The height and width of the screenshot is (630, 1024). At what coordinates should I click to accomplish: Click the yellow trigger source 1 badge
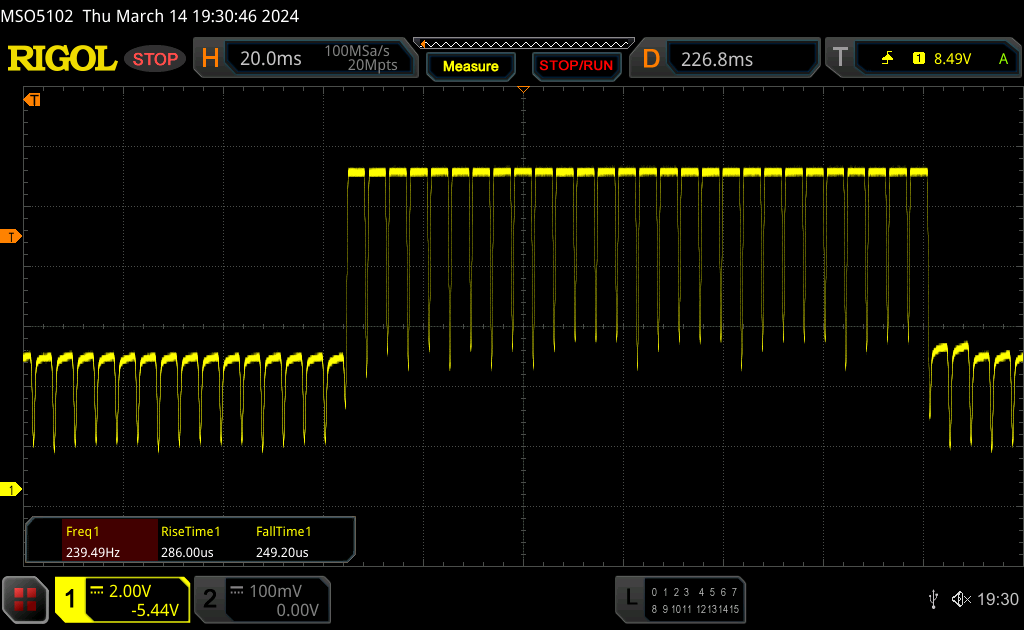click(918, 59)
